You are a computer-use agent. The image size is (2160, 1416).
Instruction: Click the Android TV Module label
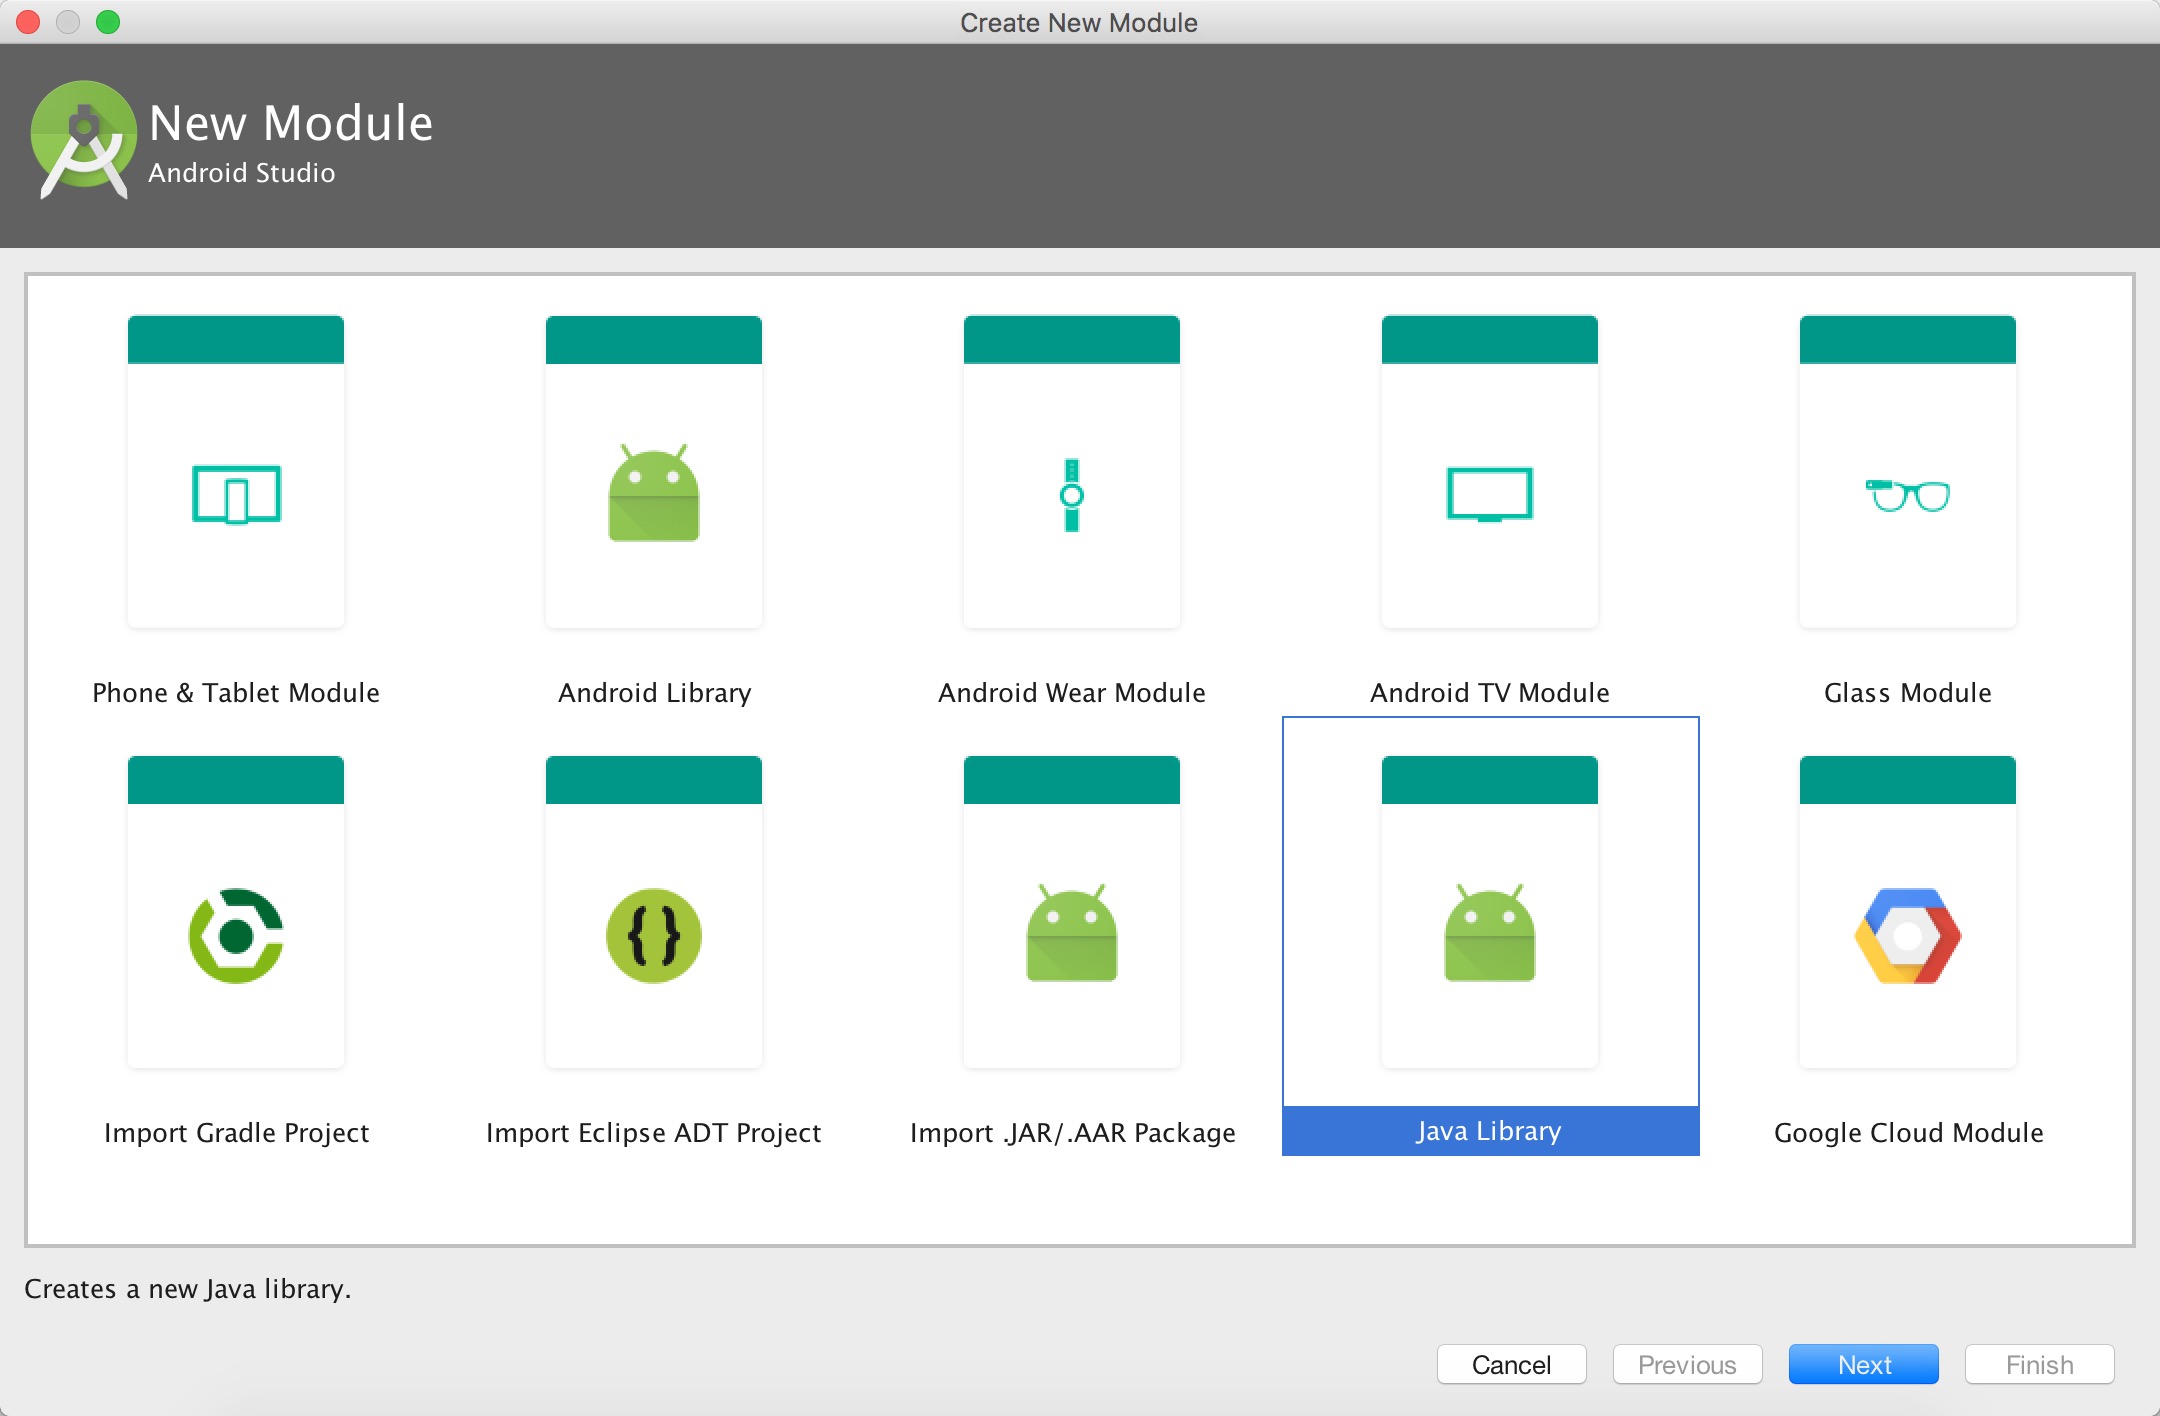coord(1490,693)
